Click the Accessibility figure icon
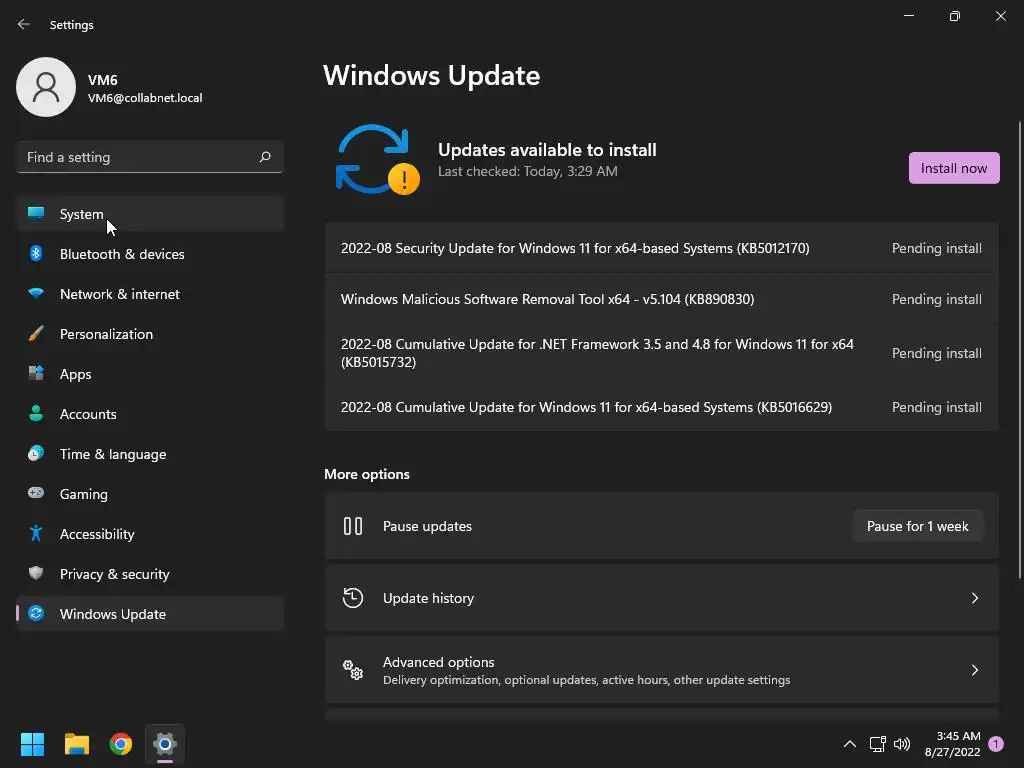Screen dimensions: 1024x768 [36, 534]
